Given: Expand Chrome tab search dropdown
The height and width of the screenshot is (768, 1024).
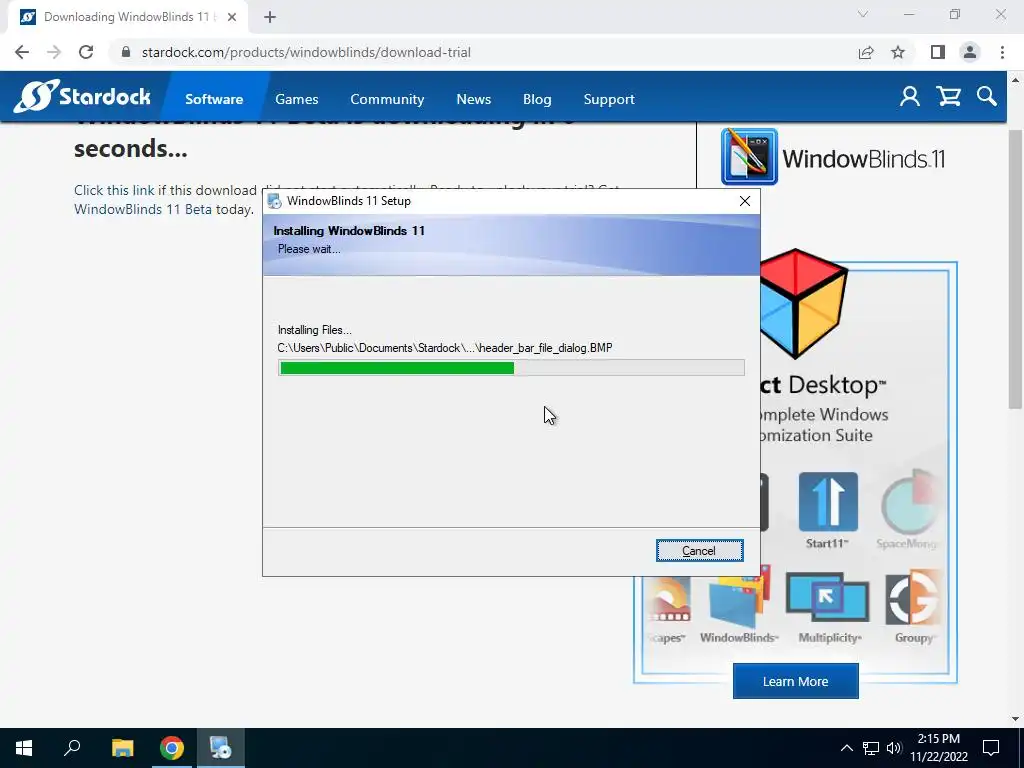Looking at the screenshot, I should [863, 14].
